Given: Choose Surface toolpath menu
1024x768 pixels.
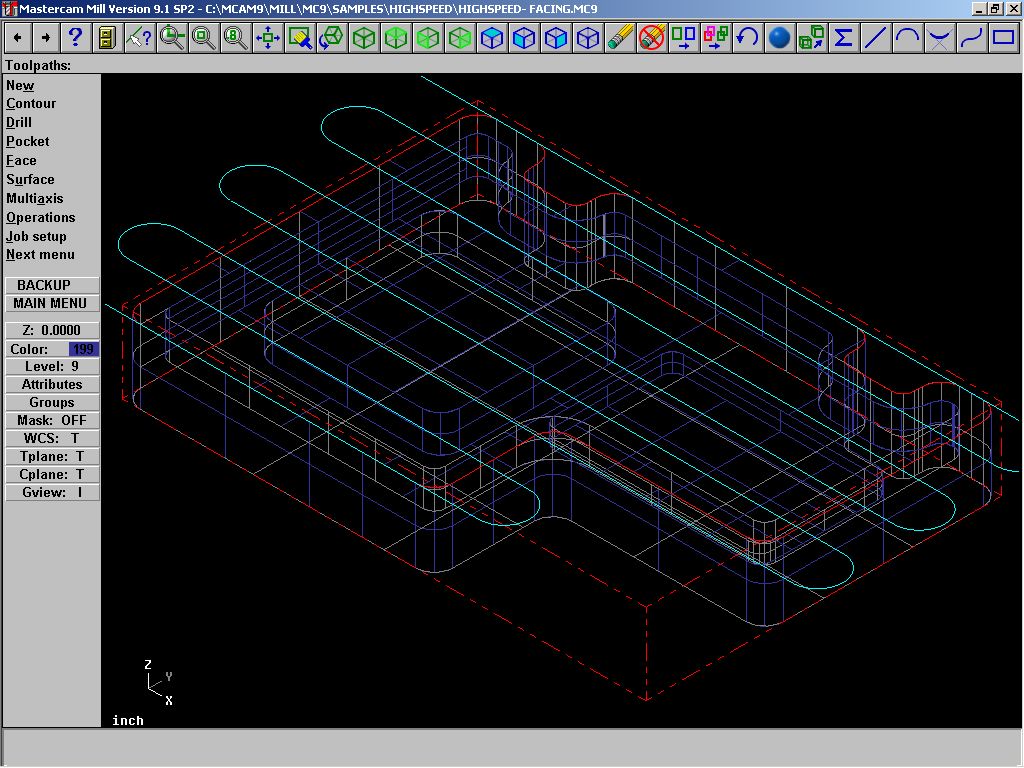Looking at the screenshot, I should [30, 180].
